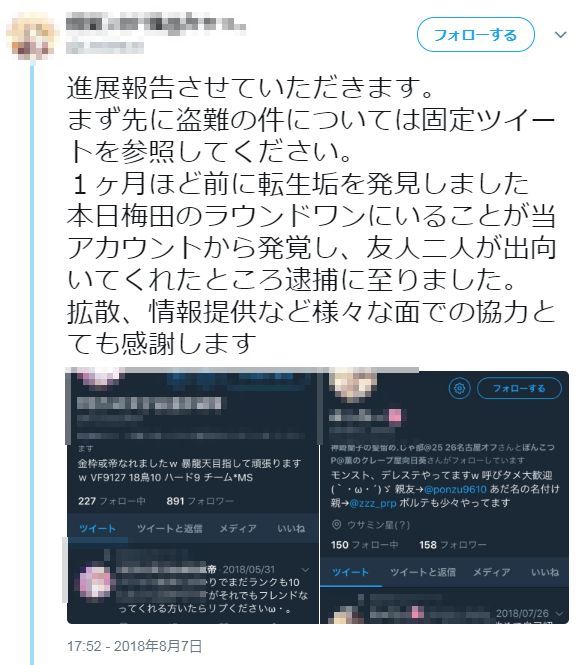Viewport: 583px width, 665px height.
Task: Click the pixelated author avatar at top
Action: click(x=33, y=36)
